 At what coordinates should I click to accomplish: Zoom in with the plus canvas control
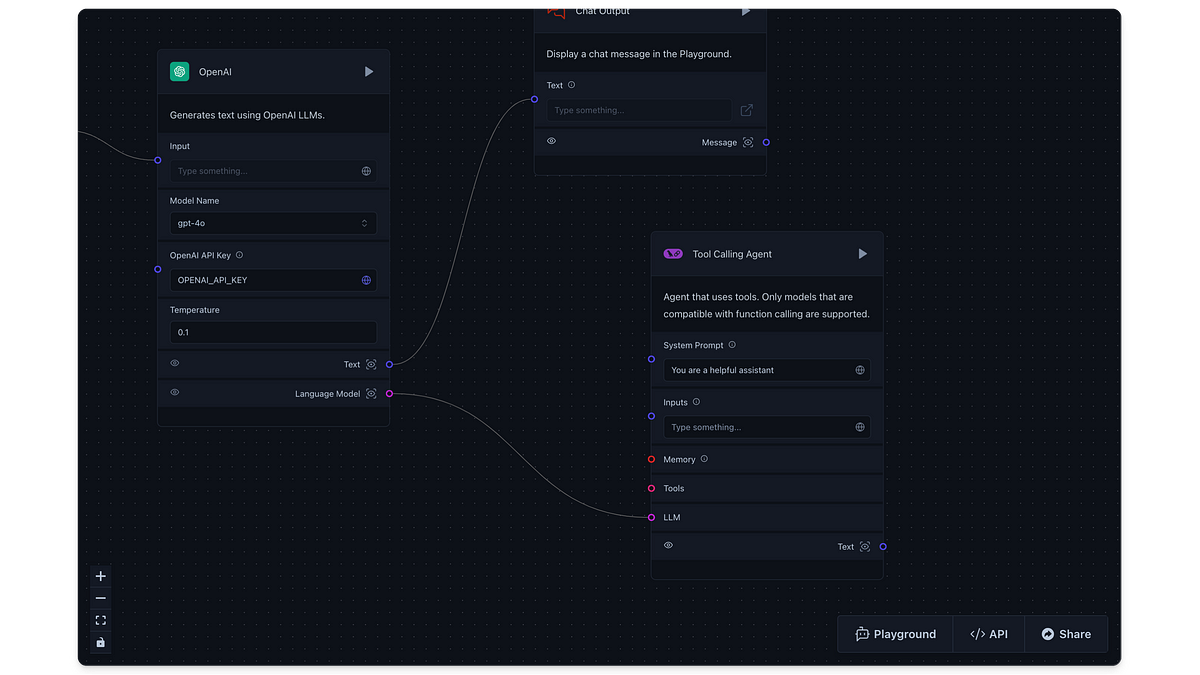(x=100, y=576)
